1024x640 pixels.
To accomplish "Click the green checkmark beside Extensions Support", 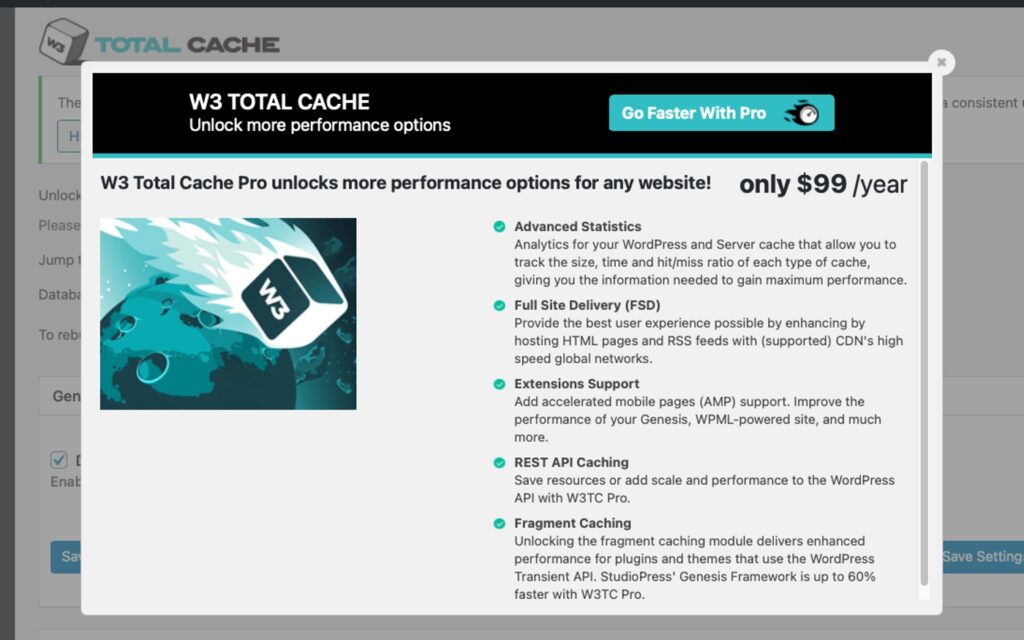I will point(499,384).
